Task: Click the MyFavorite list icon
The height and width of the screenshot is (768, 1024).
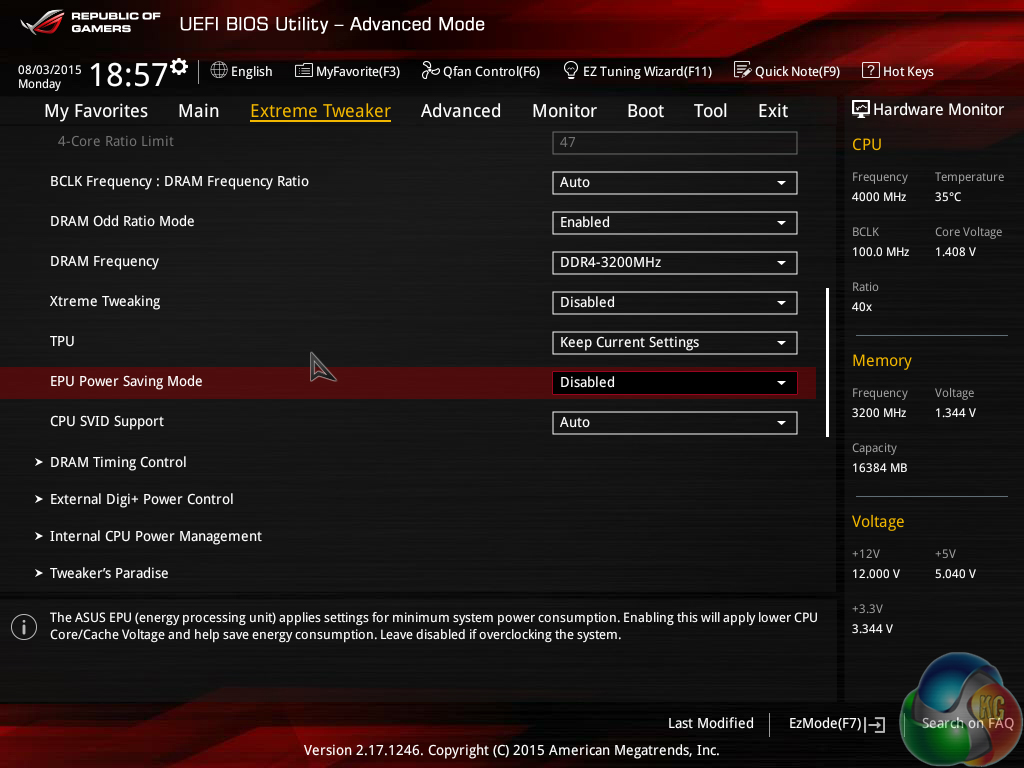Action: pyautogui.click(x=303, y=71)
